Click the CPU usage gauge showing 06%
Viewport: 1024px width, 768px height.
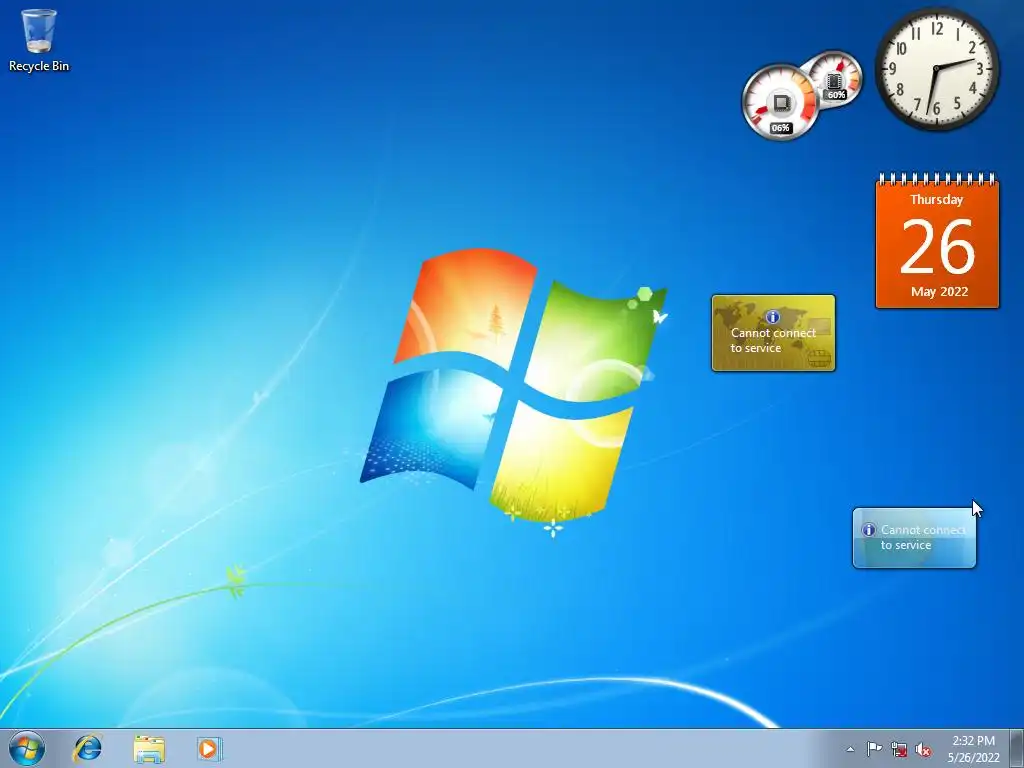tap(780, 103)
